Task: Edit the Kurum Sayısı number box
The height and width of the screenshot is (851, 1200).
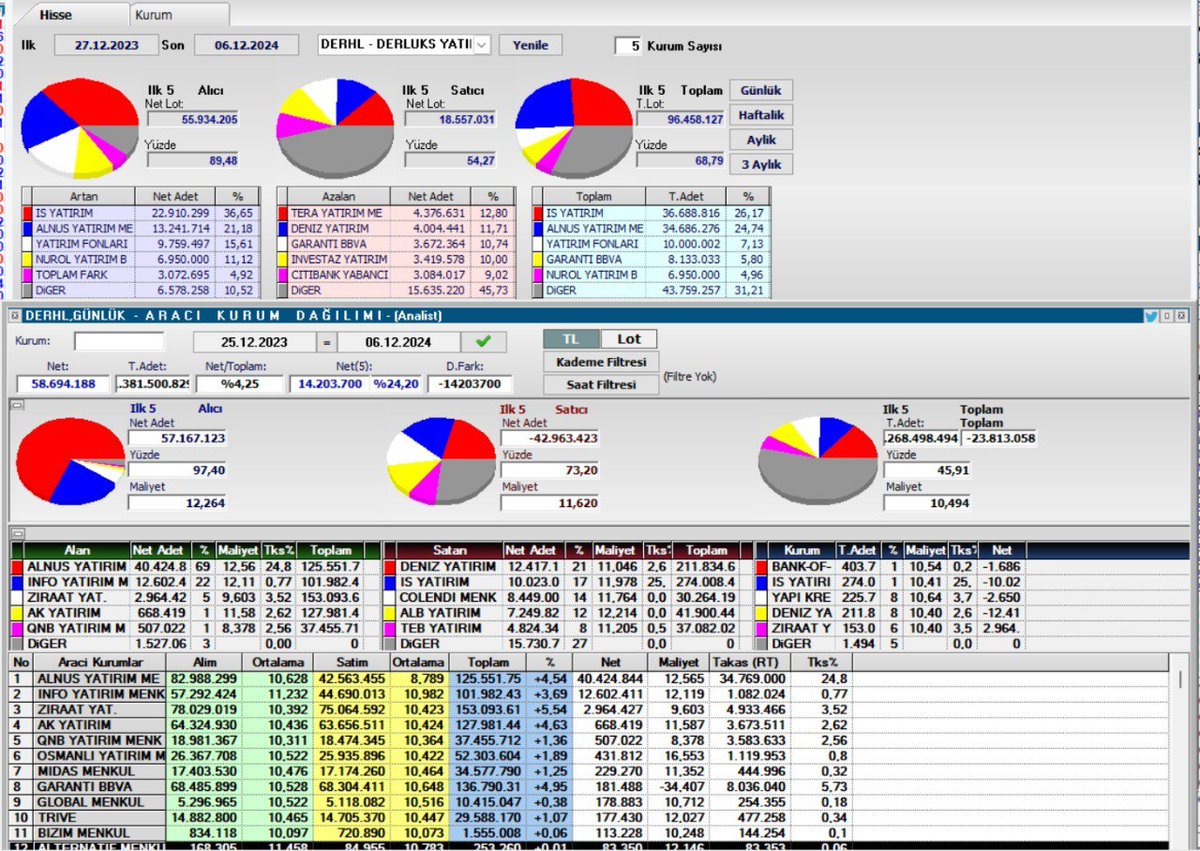Action: 627,46
